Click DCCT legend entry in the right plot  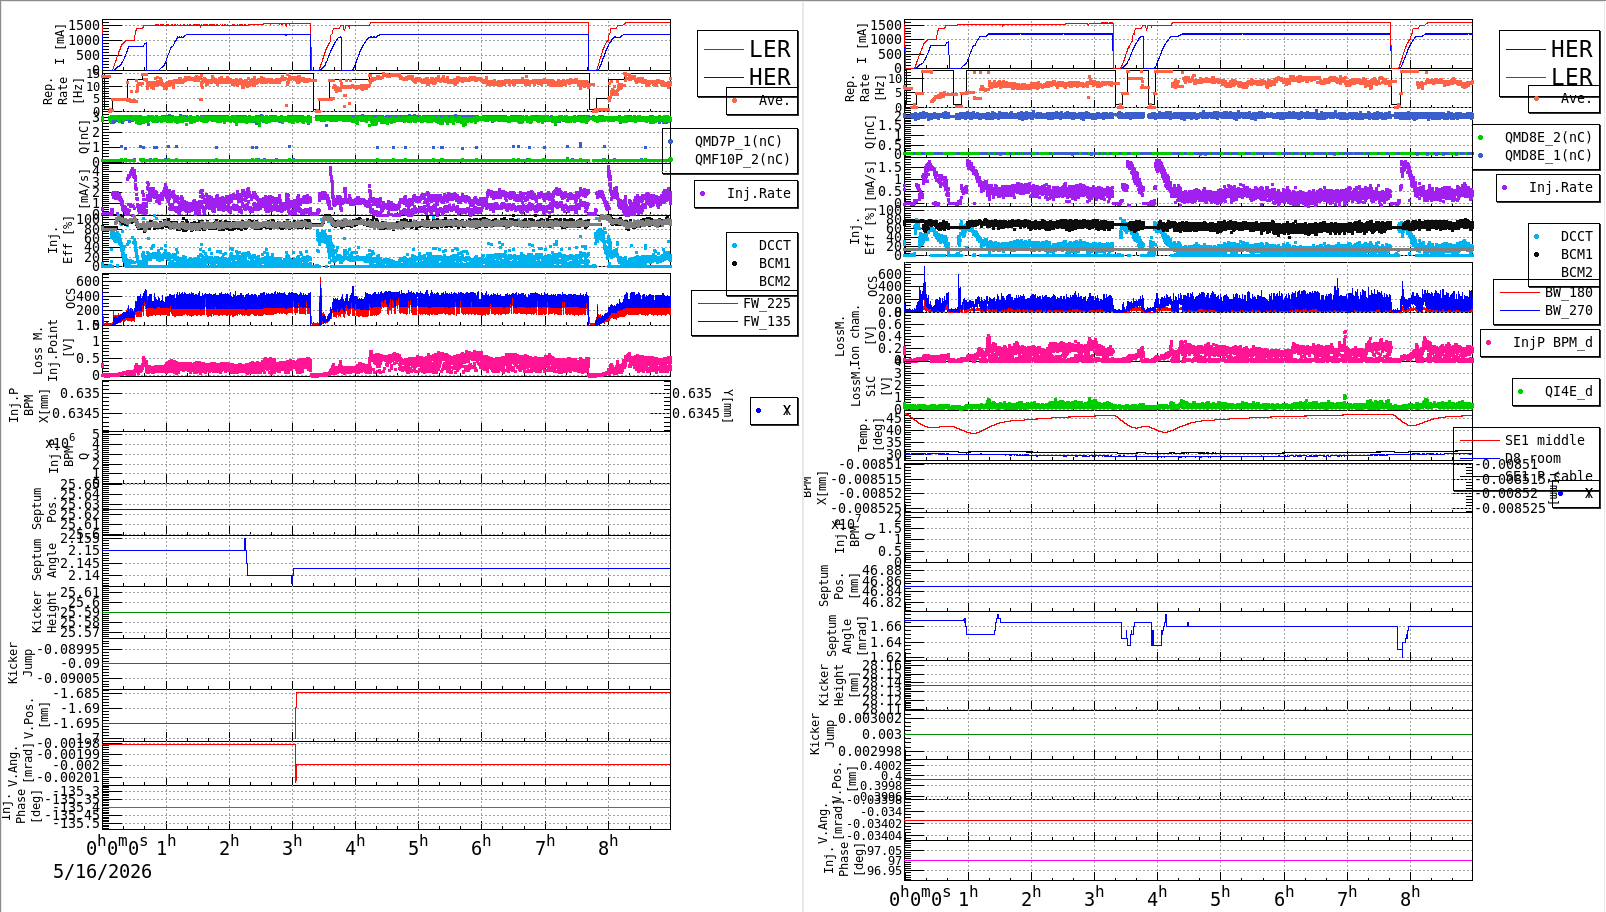tap(1576, 237)
